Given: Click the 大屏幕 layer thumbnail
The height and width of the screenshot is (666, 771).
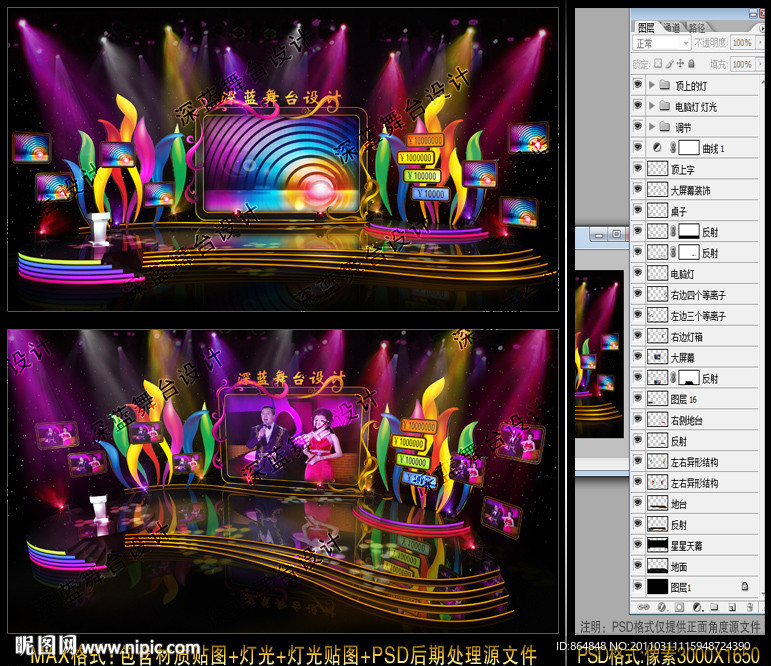Looking at the screenshot, I should [x=657, y=357].
